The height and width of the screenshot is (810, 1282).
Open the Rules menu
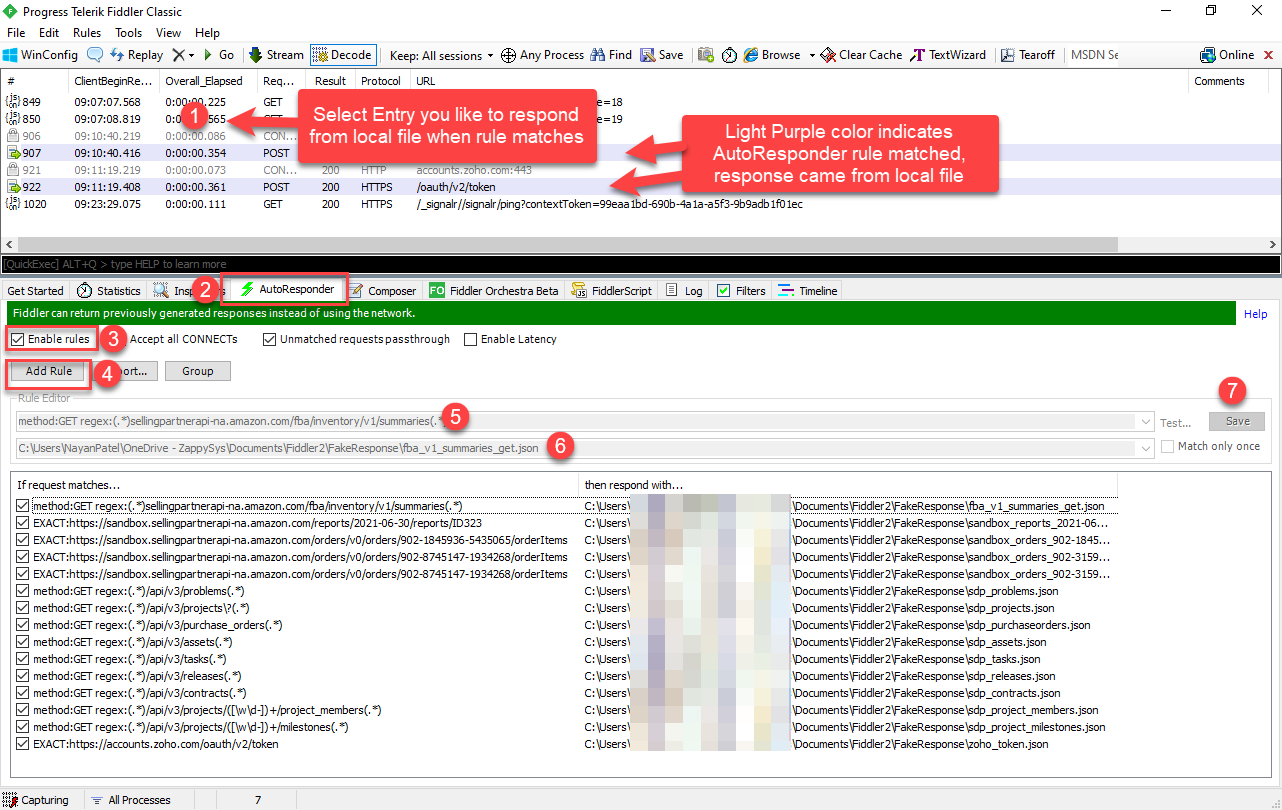[x=87, y=33]
